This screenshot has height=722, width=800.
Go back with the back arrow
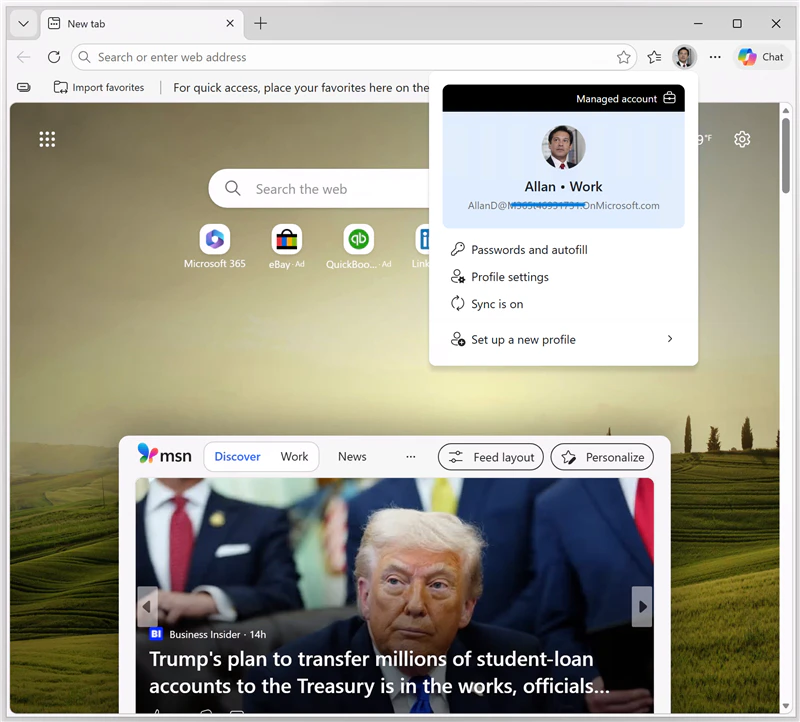[23, 57]
